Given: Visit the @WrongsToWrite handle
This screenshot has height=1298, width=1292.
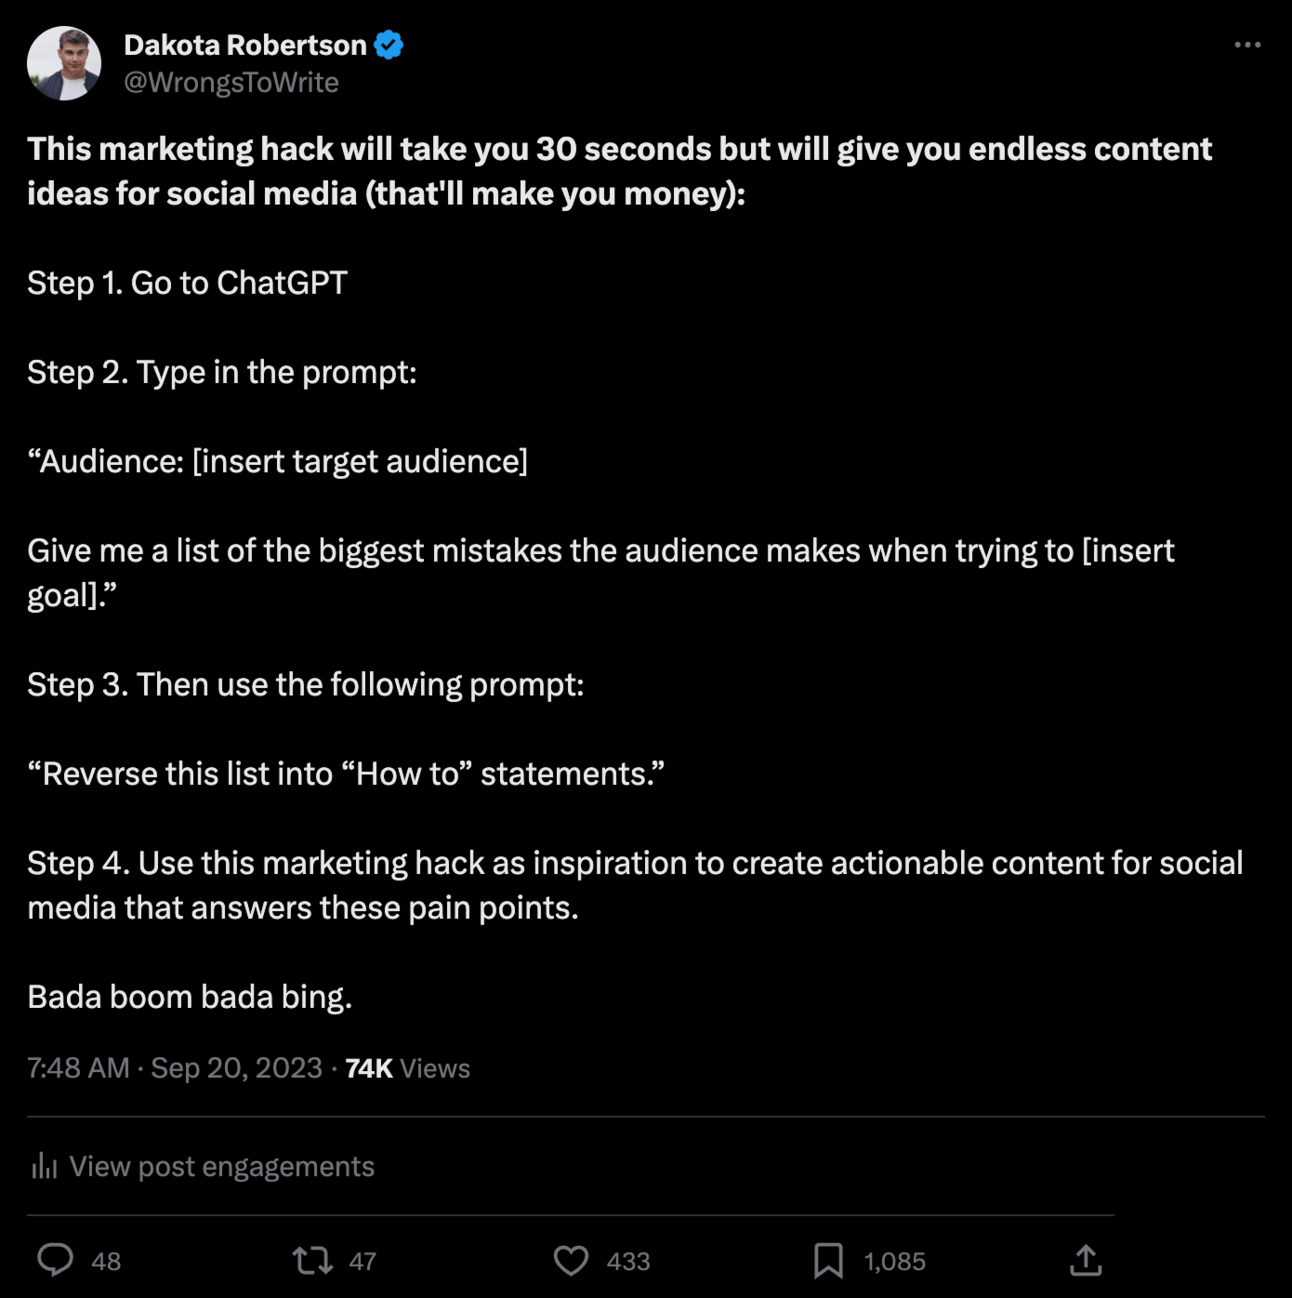Looking at the screenshot, I should click(231, 82).
